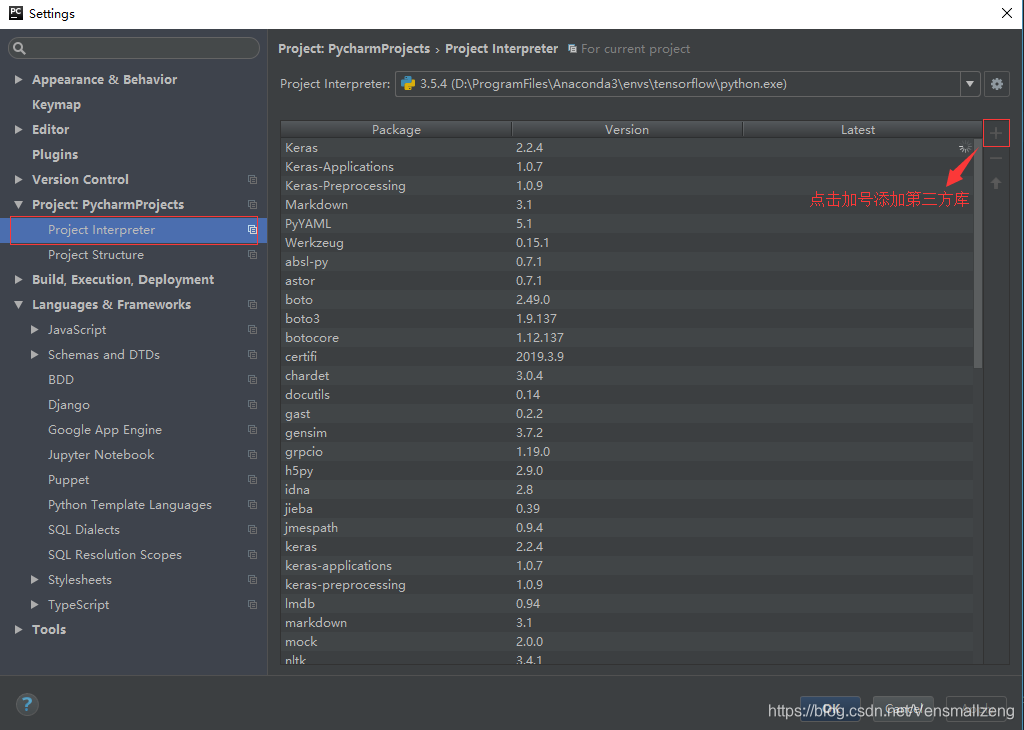Viewport: 1024px width, 730px height.
Task: Expand the Tools section
Action: coord(18,629)
